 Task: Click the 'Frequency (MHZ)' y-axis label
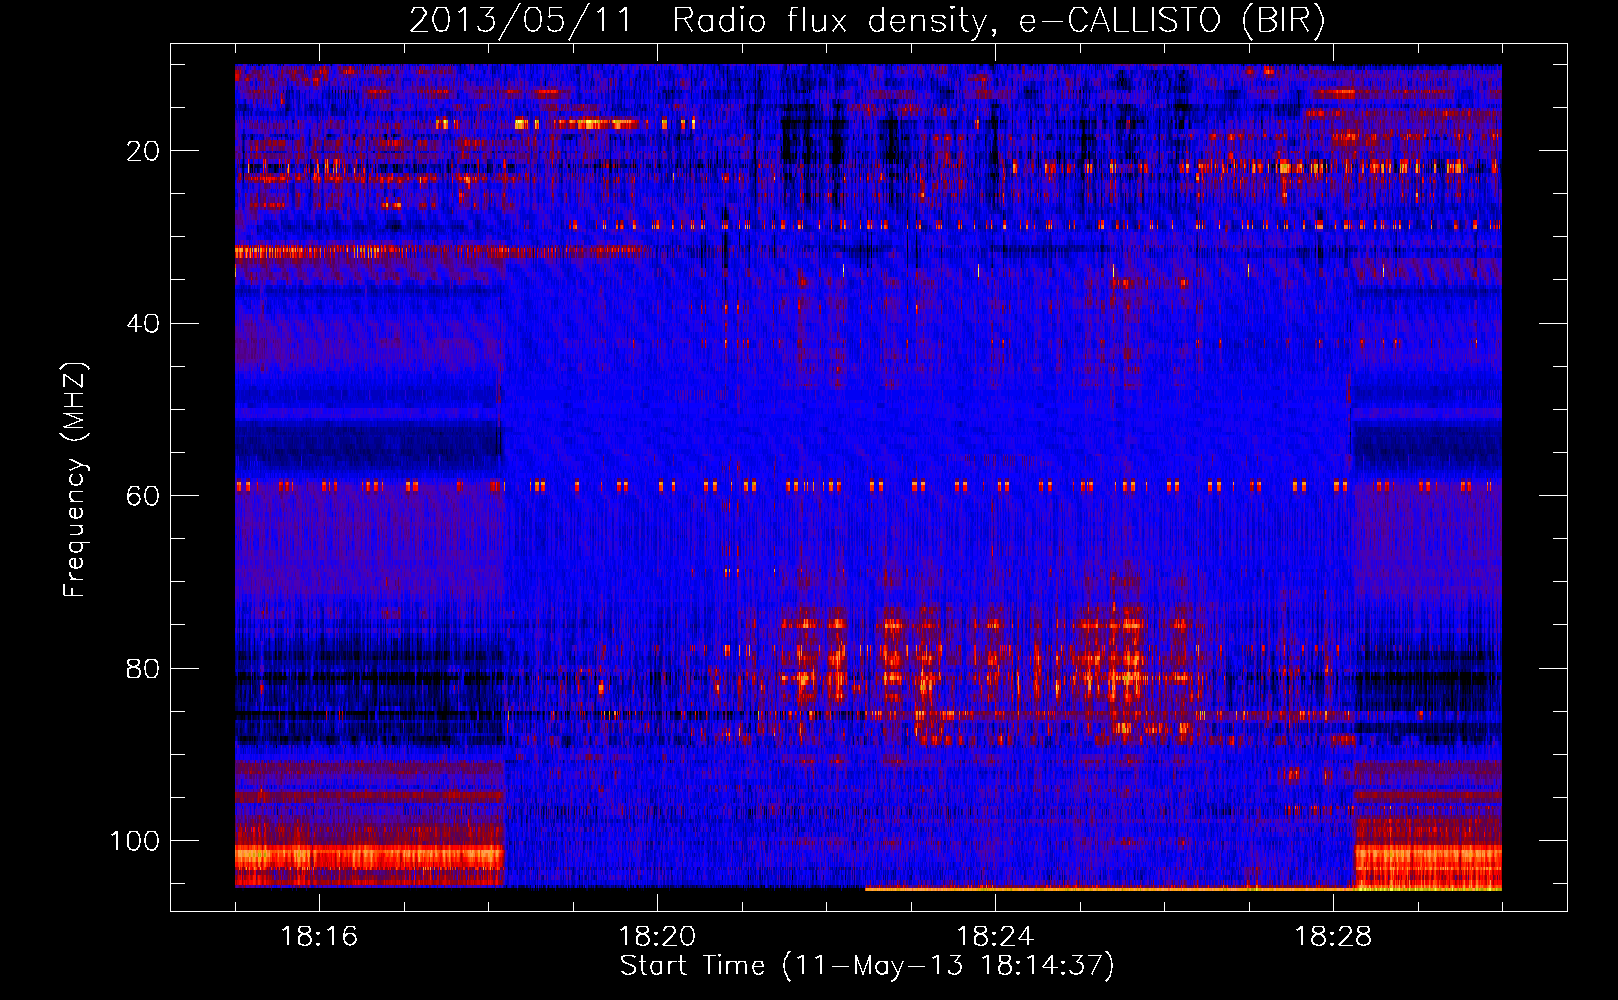(x=75, y=479)
